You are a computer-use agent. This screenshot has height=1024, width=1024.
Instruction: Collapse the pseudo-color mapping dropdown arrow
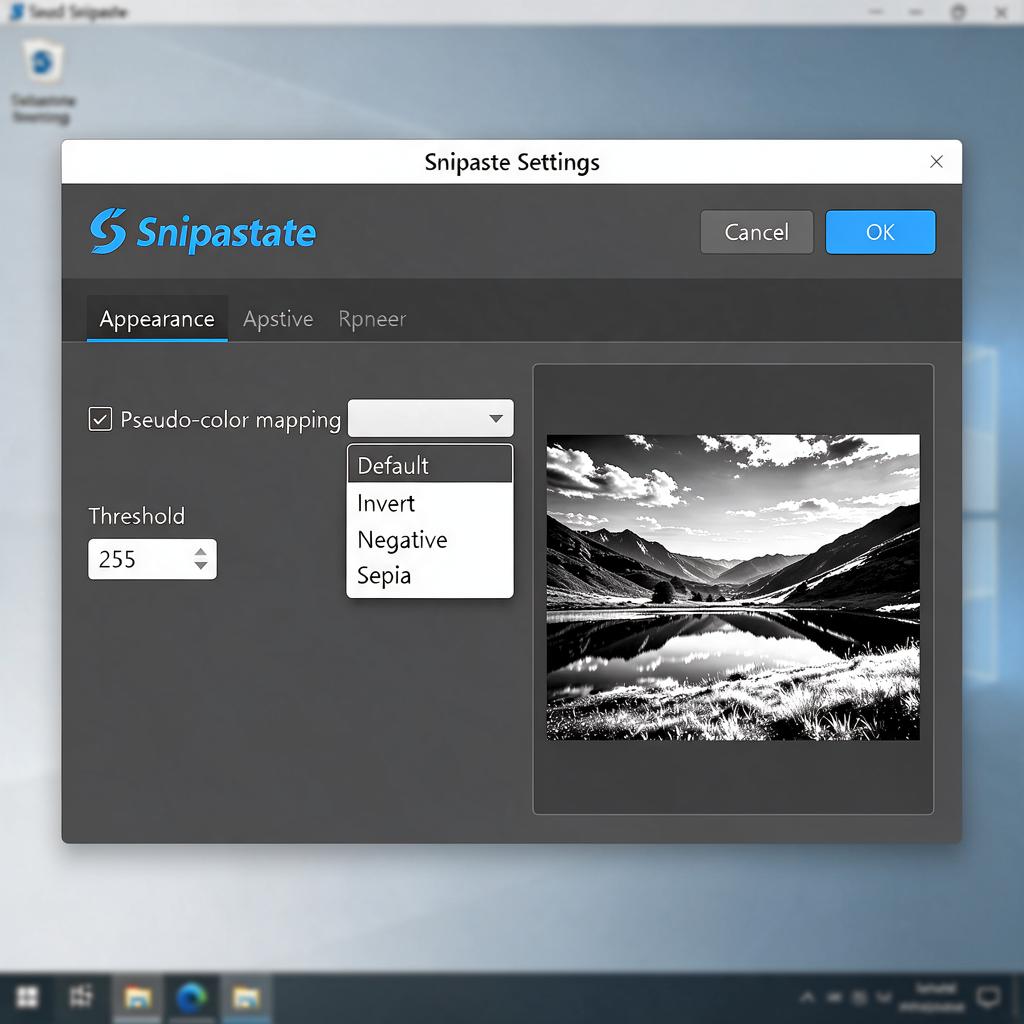(496, 419)
